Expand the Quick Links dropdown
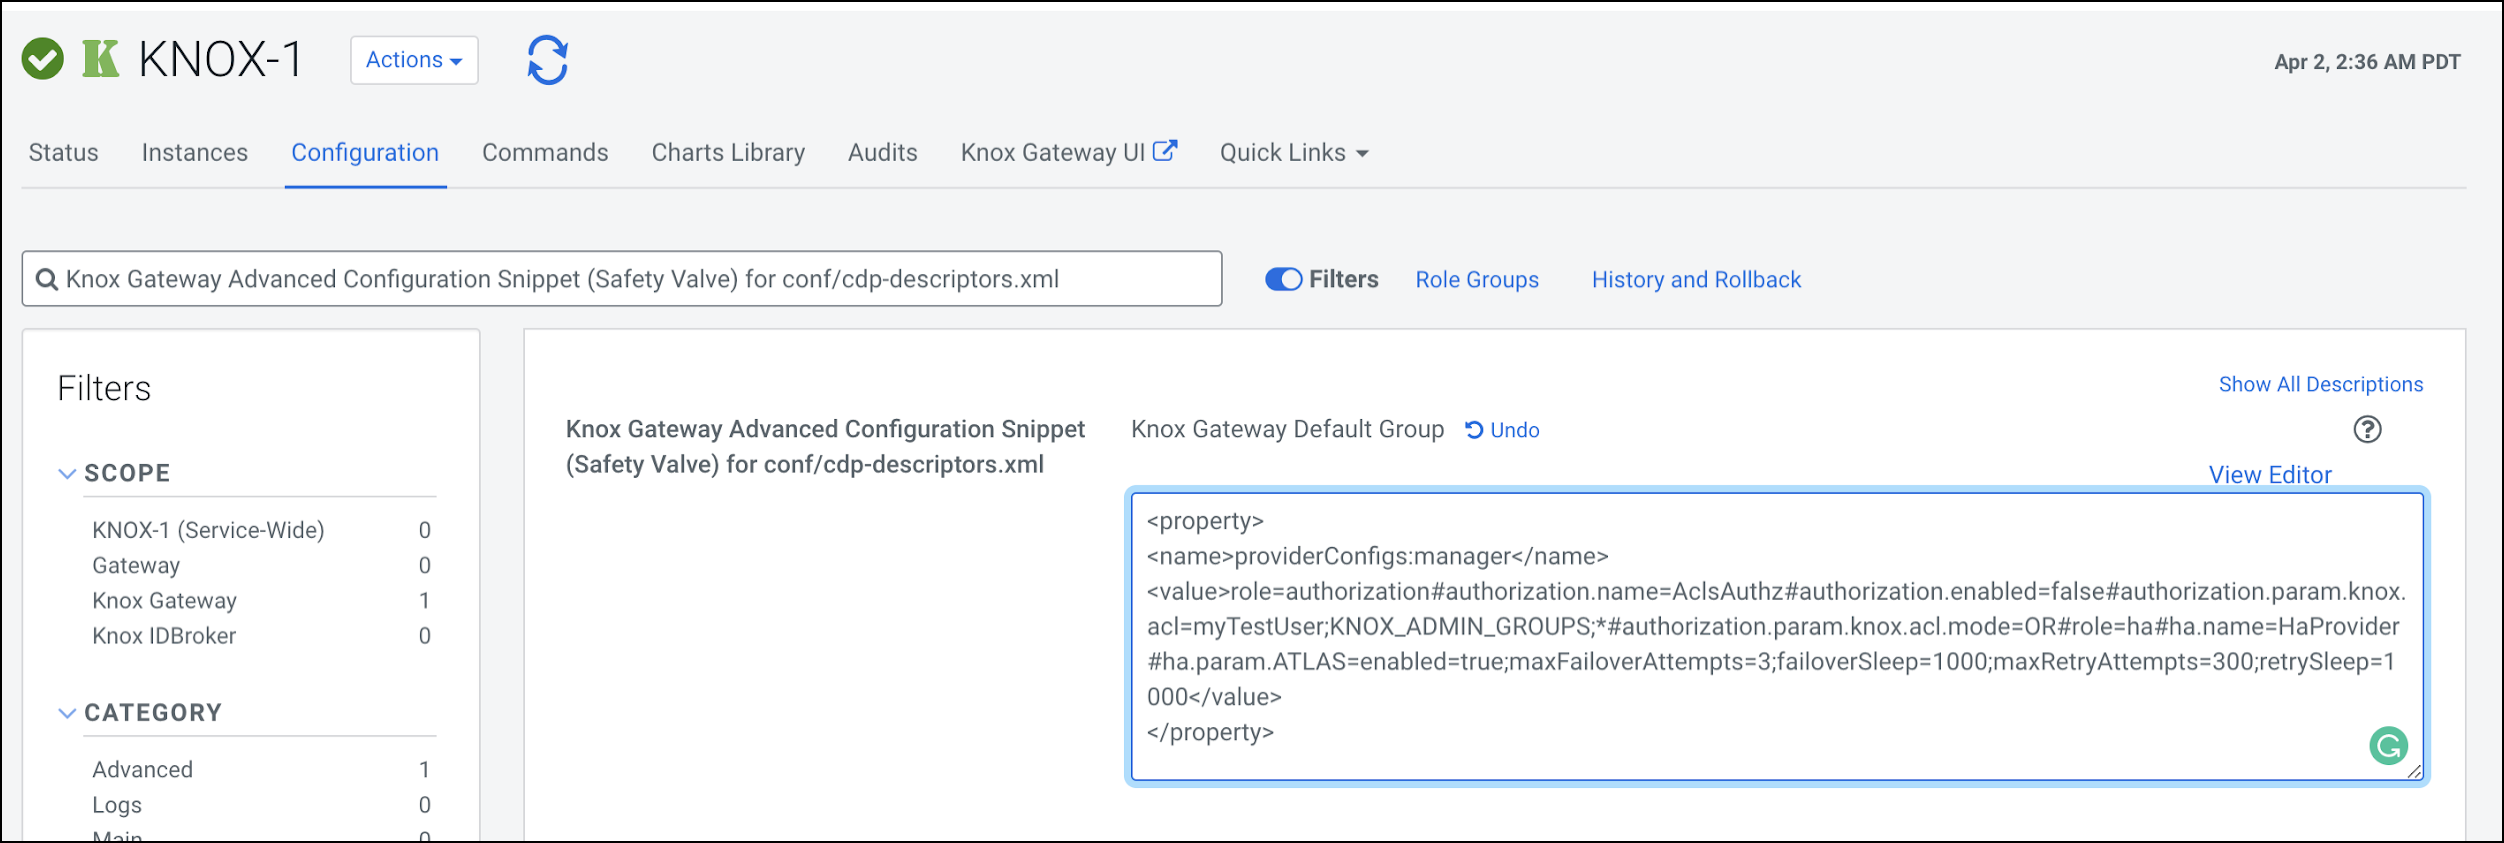 1293,153
